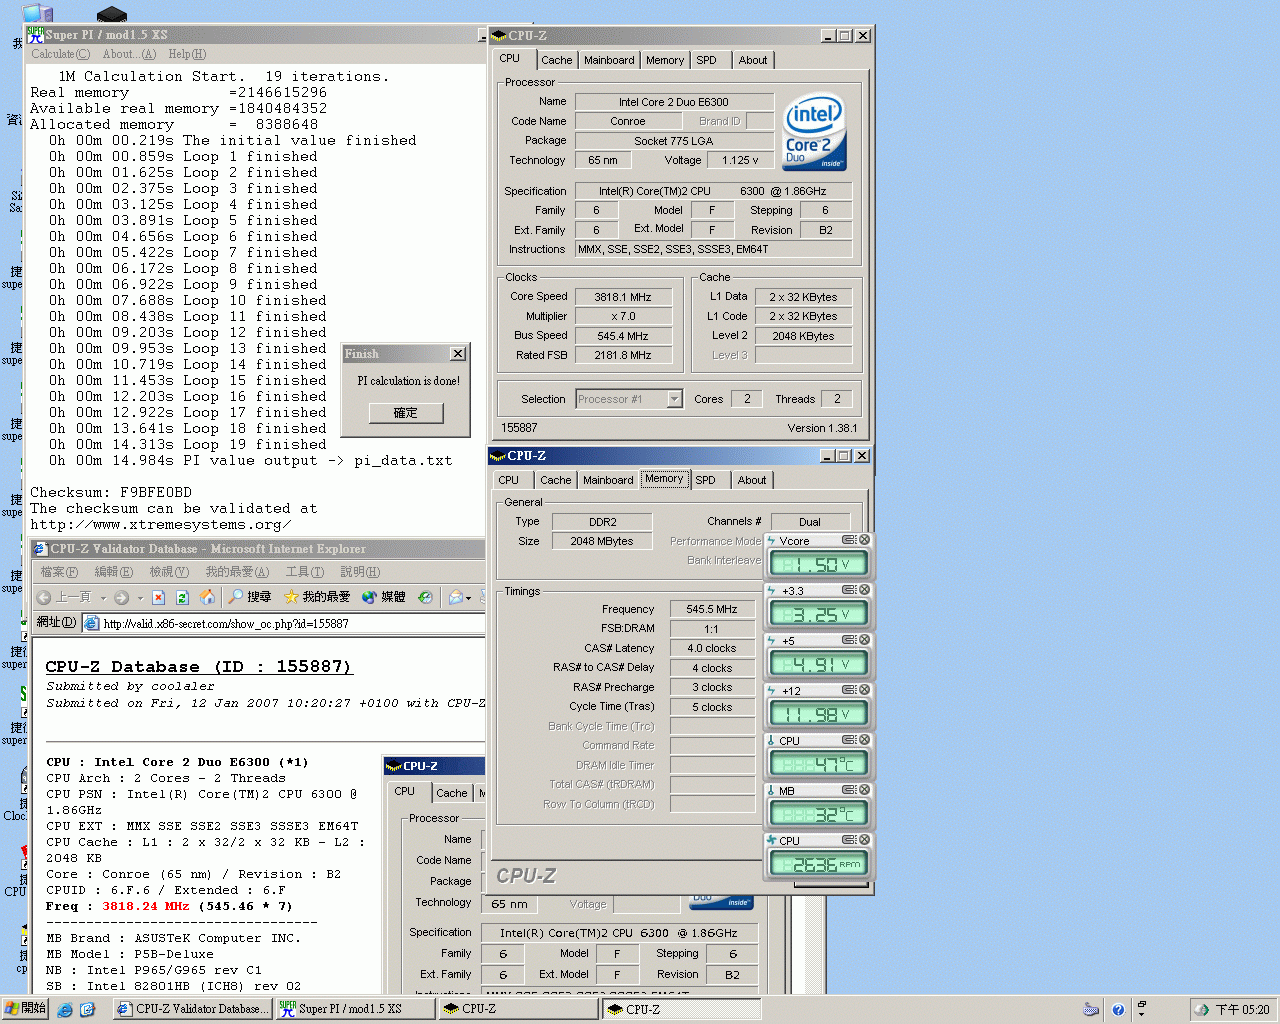The width and height of the screenshot is (1280, 1024).
Task: Expand the IE Back history dropdown arrow
Action: pos(103,598)
